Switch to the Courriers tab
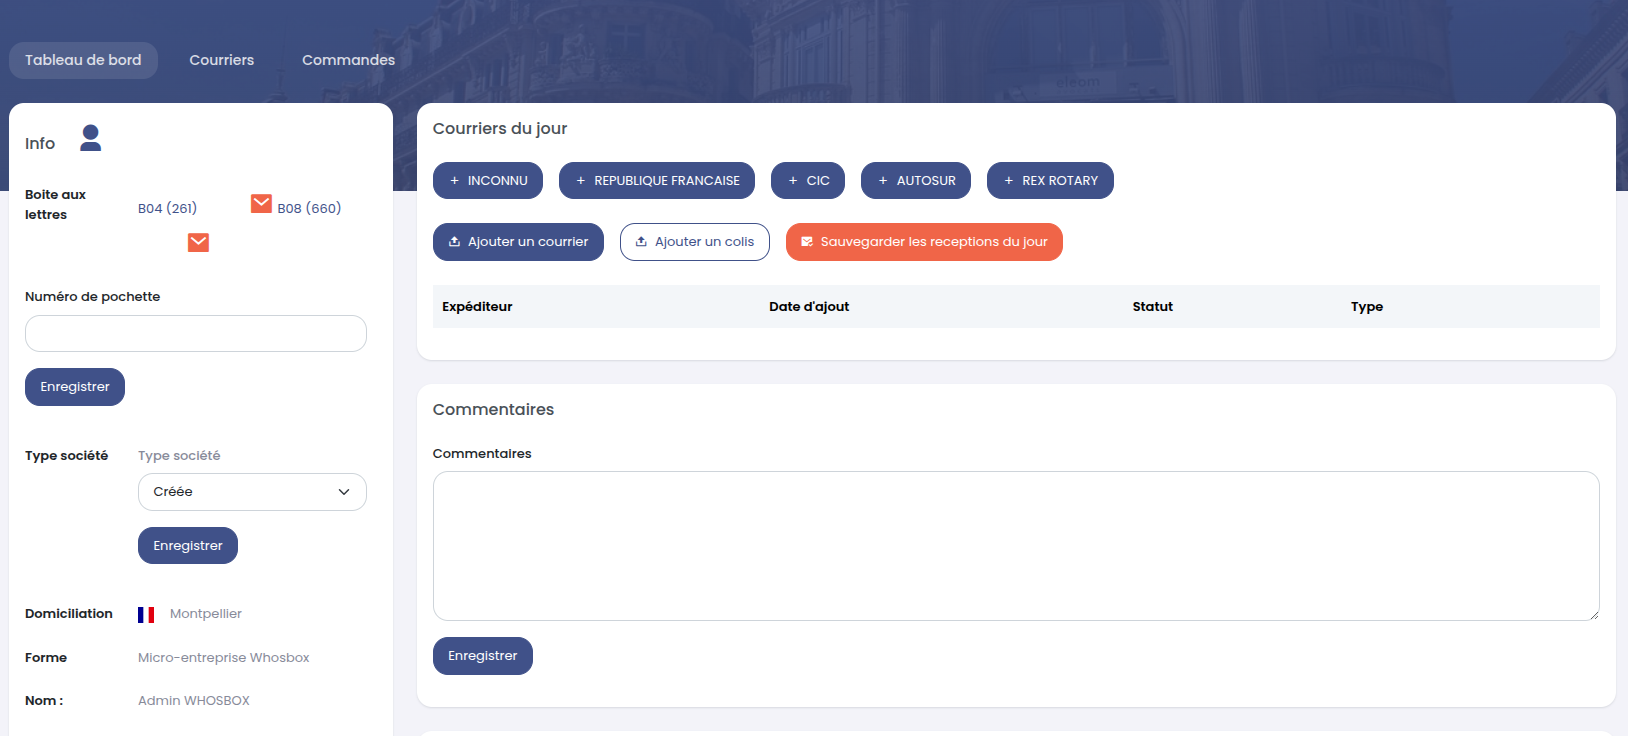The image size is (1628, 736). point(222,60)
